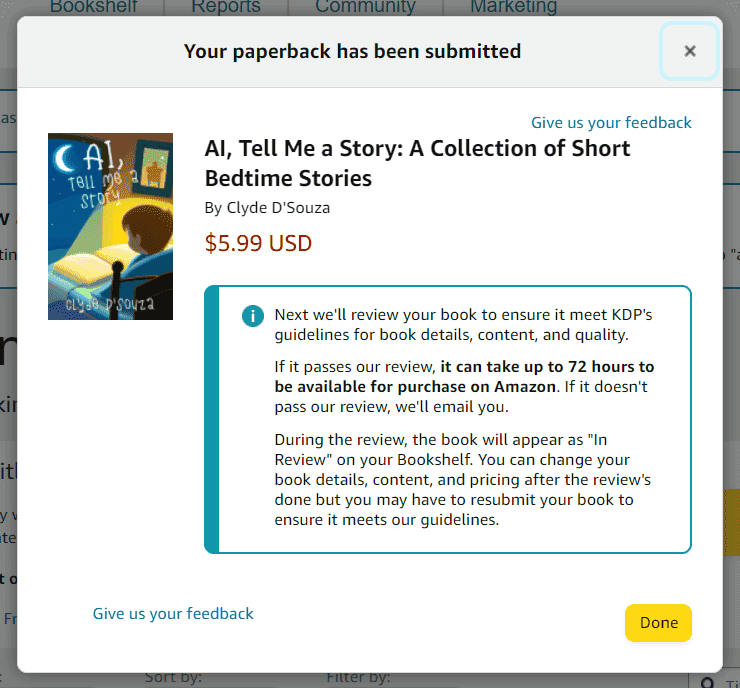Open the Marketing tab
Viewport: 740px width, 688px height.
[x=513, y=7]
